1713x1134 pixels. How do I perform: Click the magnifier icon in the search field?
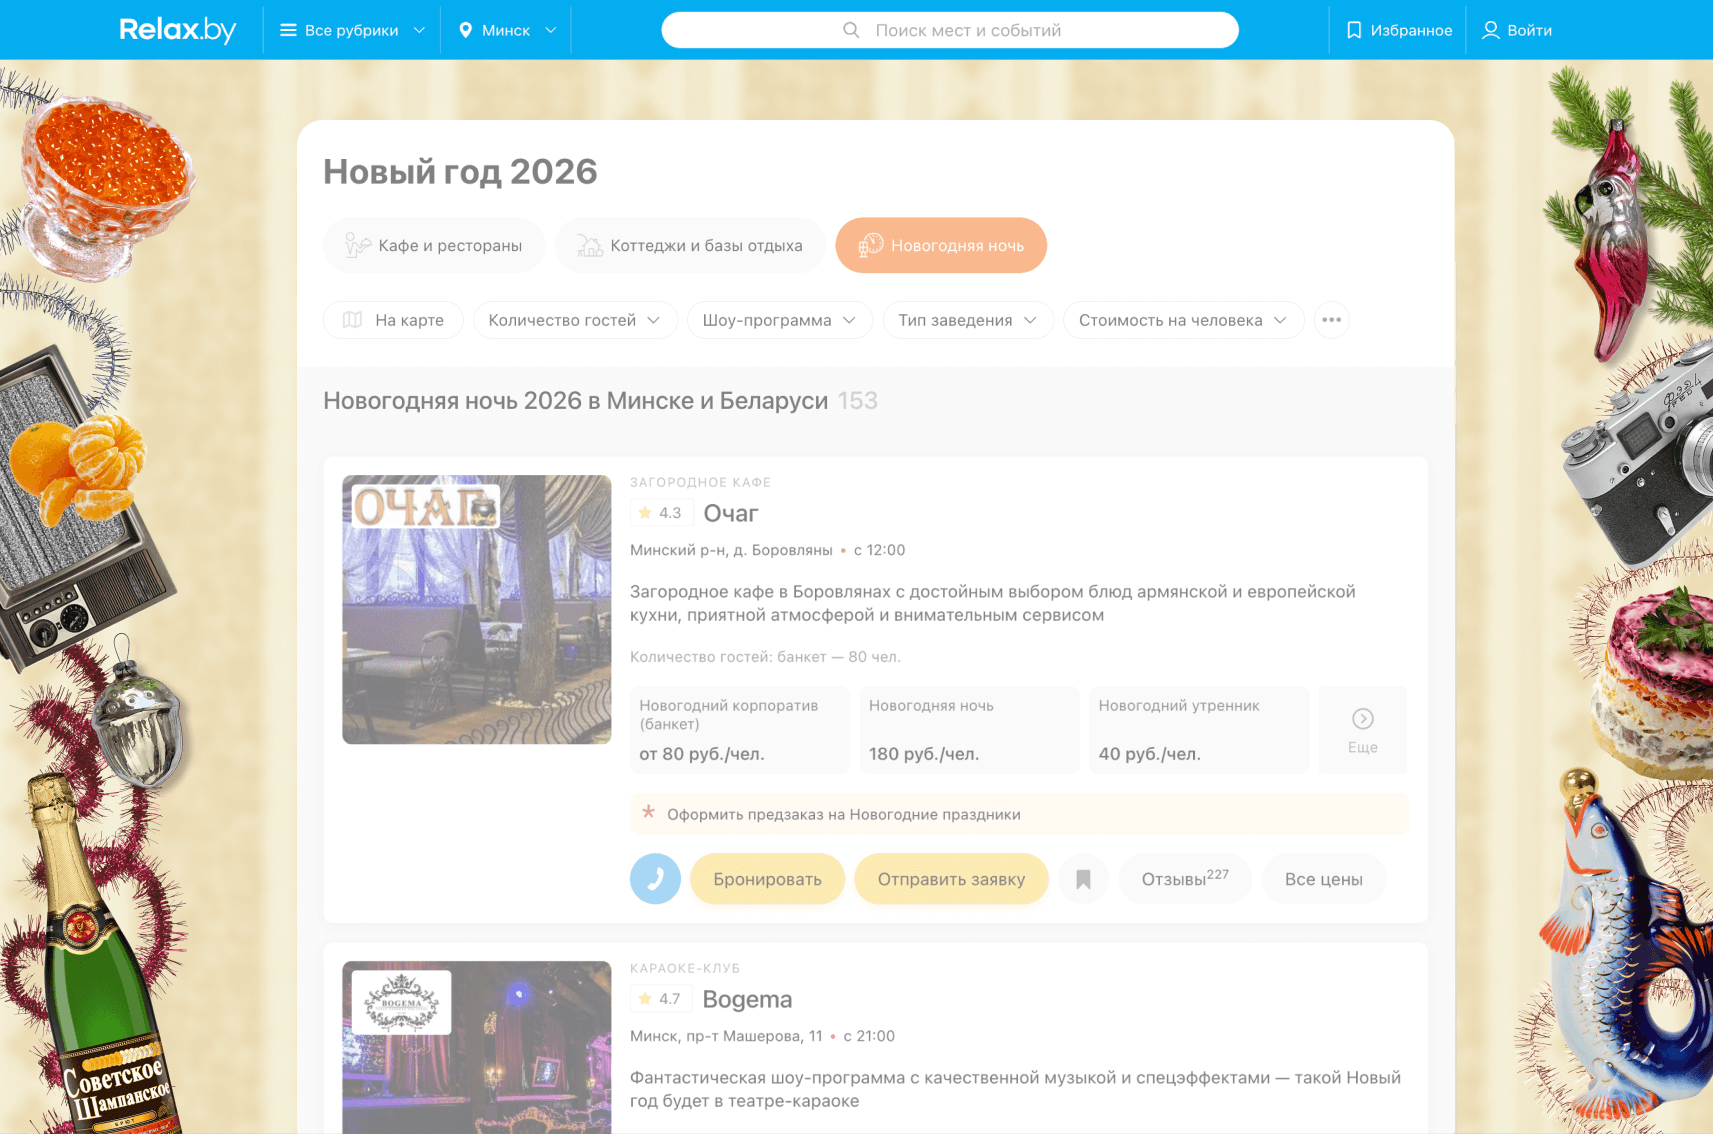pyautogui.click(x=851, y=30)
